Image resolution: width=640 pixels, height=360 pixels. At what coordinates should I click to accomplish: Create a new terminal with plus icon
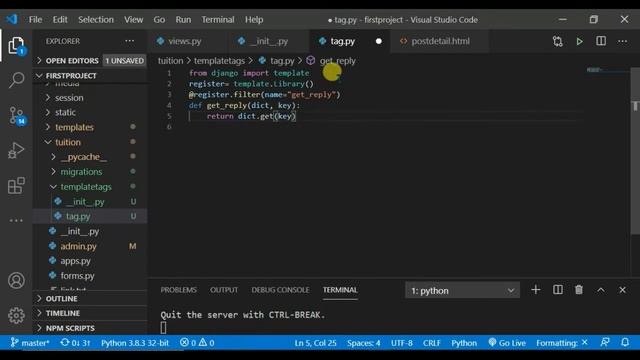coord(536,290)
